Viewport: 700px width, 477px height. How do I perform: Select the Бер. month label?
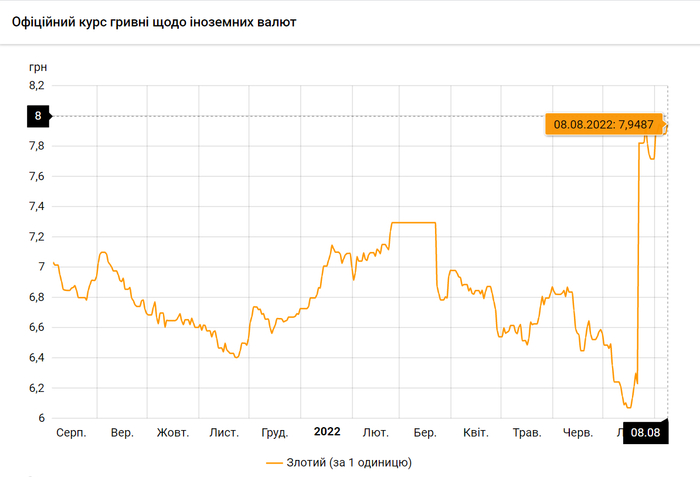[425, 433]
